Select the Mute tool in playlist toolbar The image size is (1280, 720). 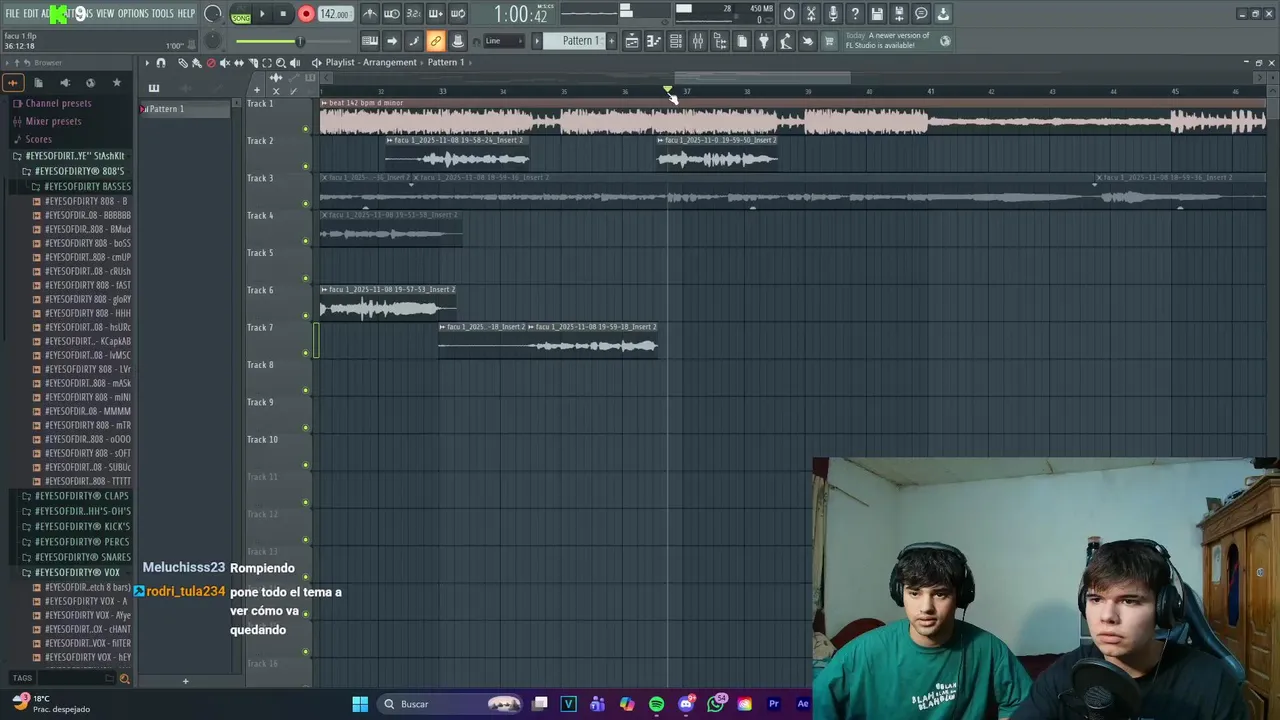[x=225, y=63]
